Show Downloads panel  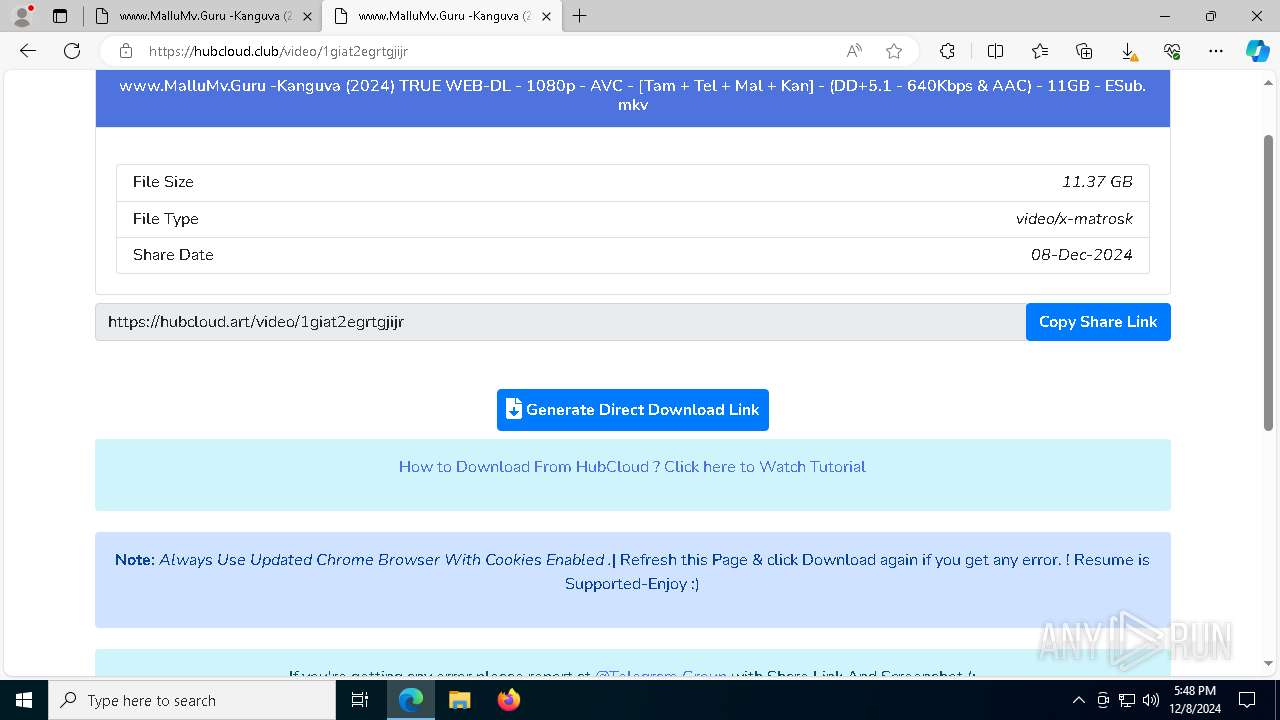pyautogui.click(x=1128, y=51)
